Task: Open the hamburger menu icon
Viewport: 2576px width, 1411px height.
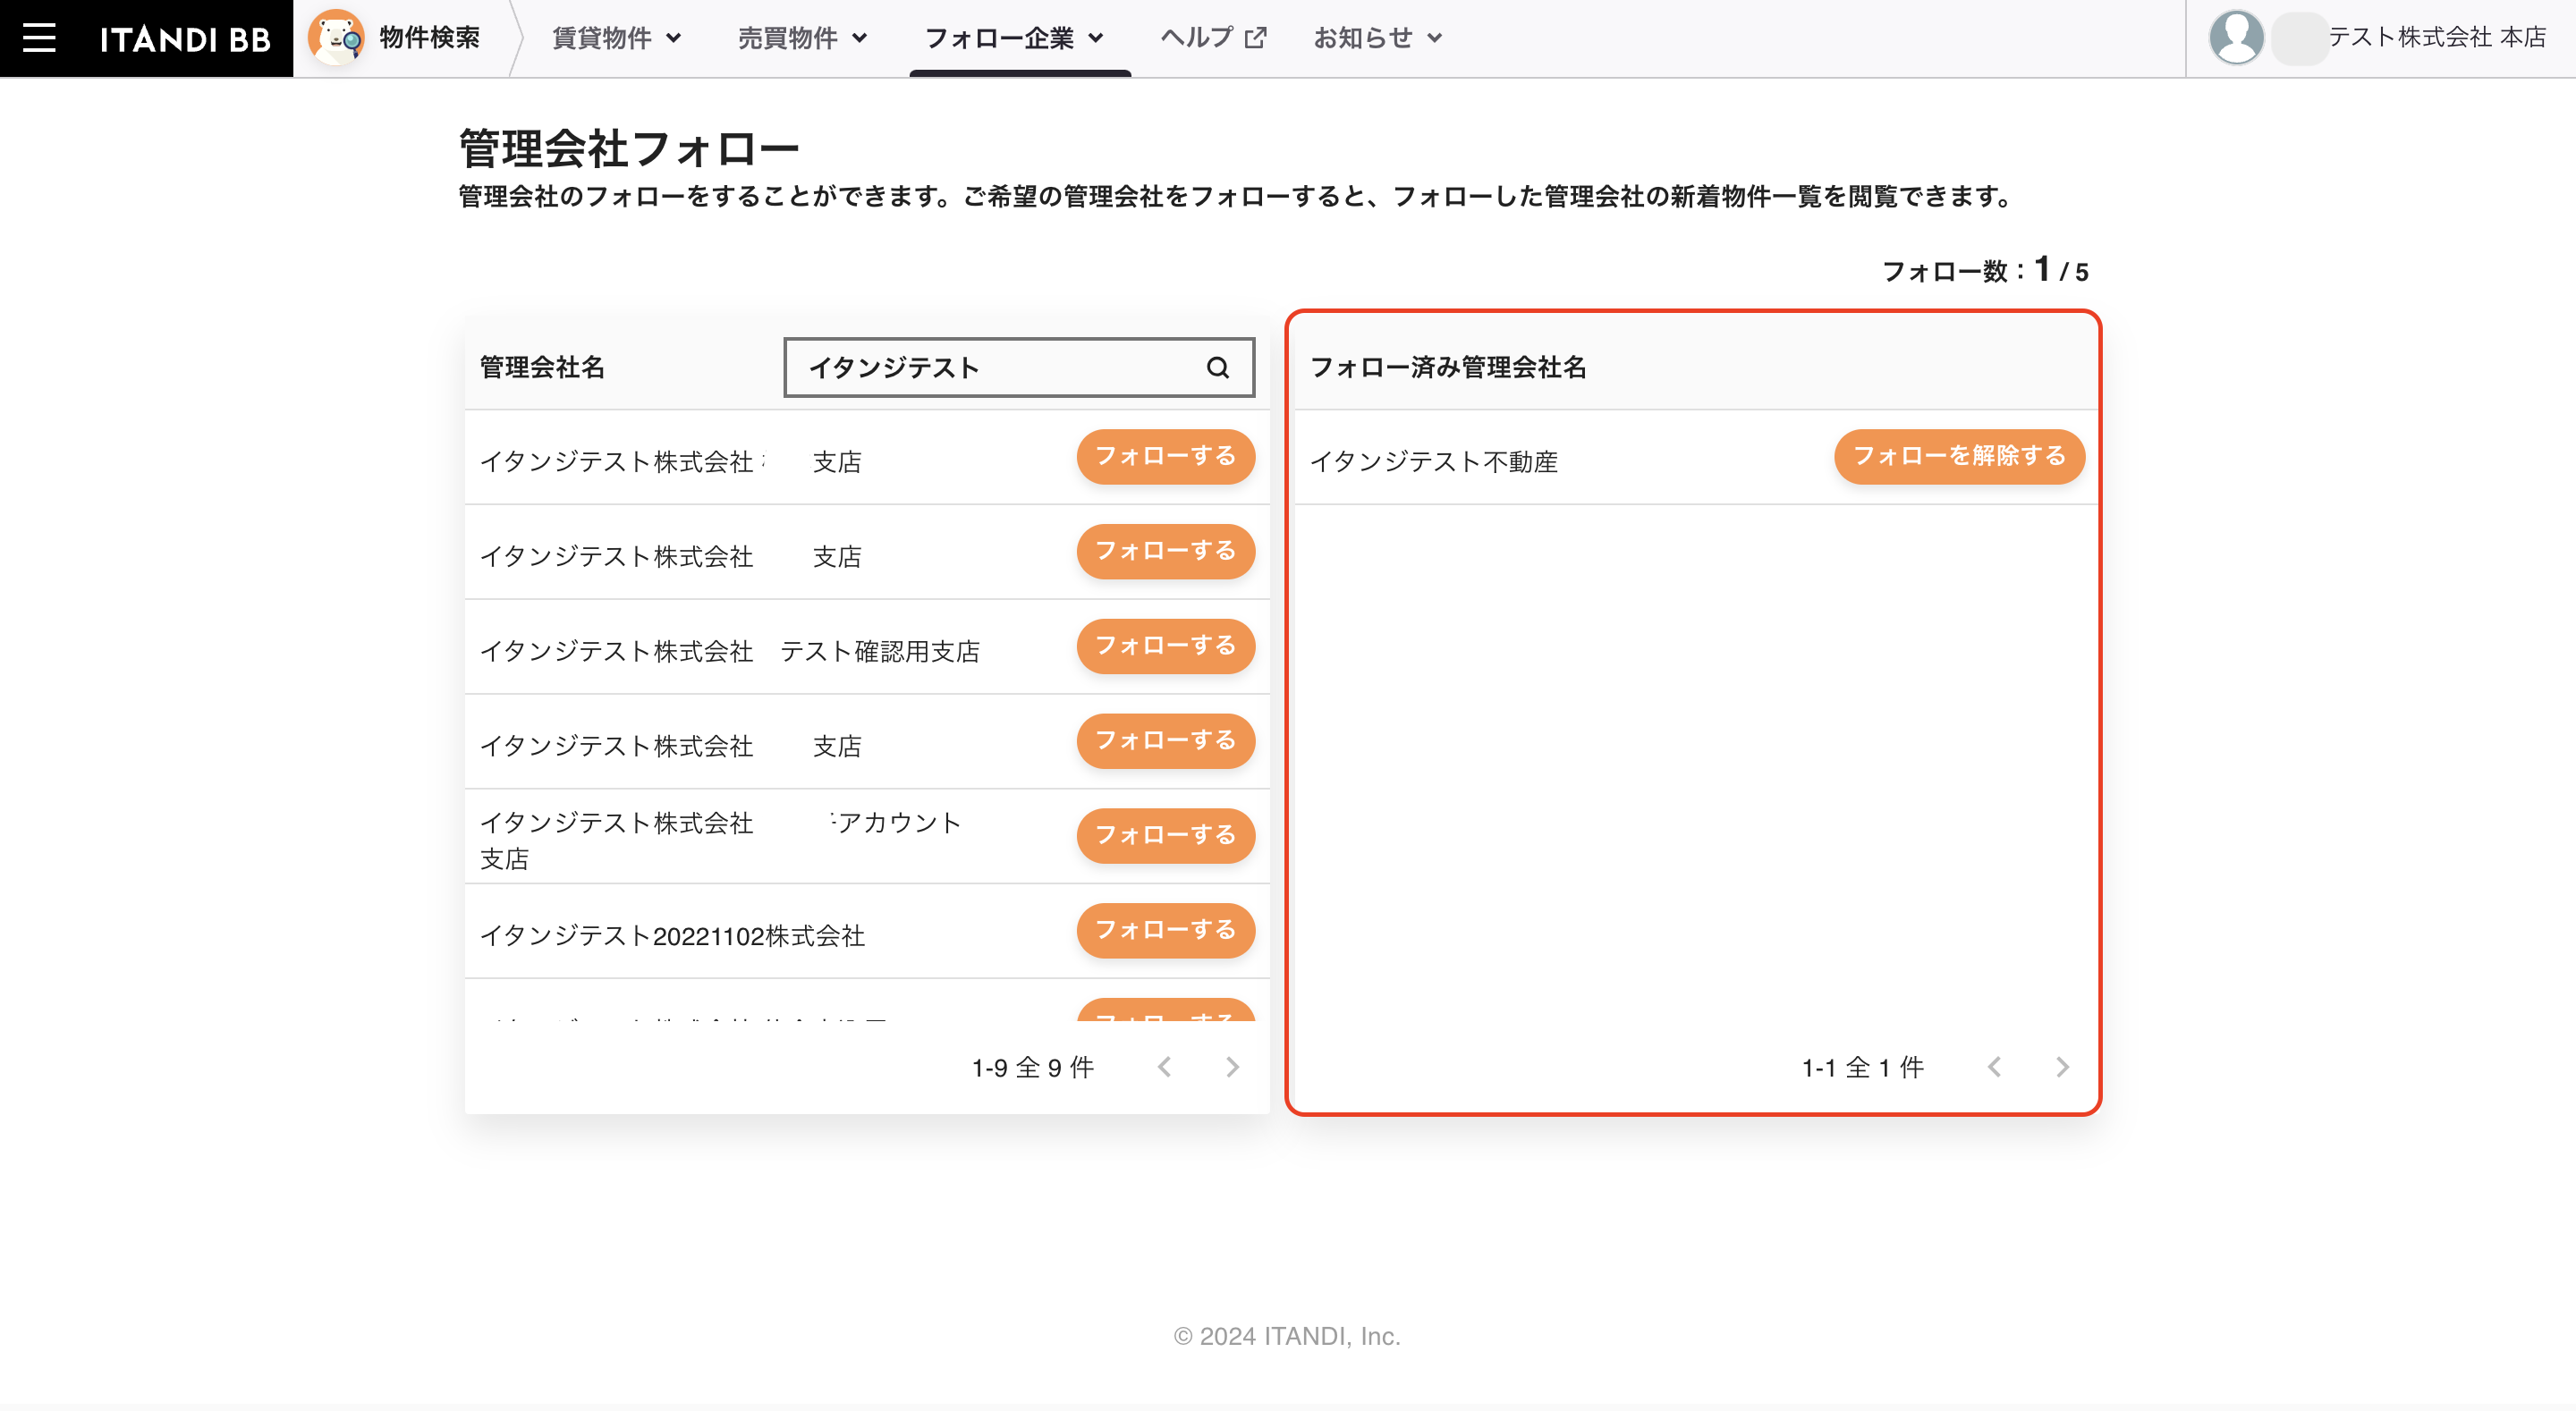Action: click(39, 38)
